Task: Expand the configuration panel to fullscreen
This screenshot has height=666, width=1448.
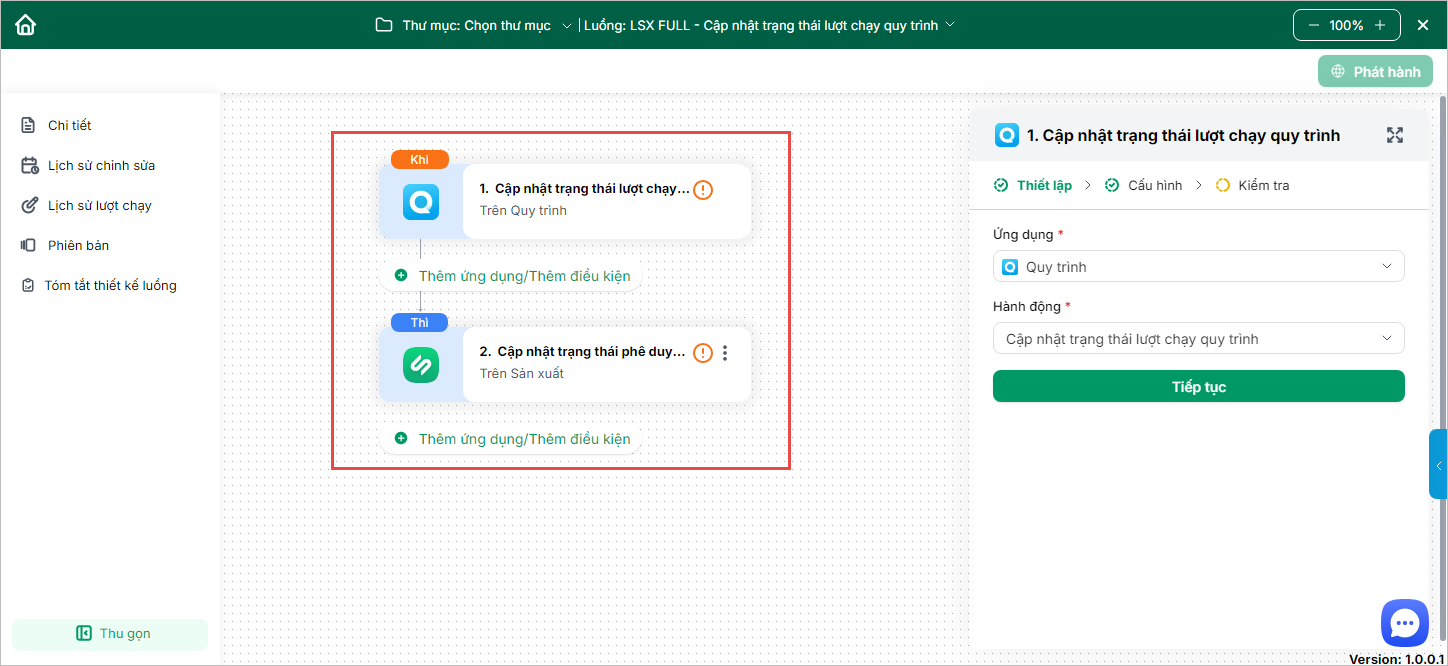Action: [1395, 135]
